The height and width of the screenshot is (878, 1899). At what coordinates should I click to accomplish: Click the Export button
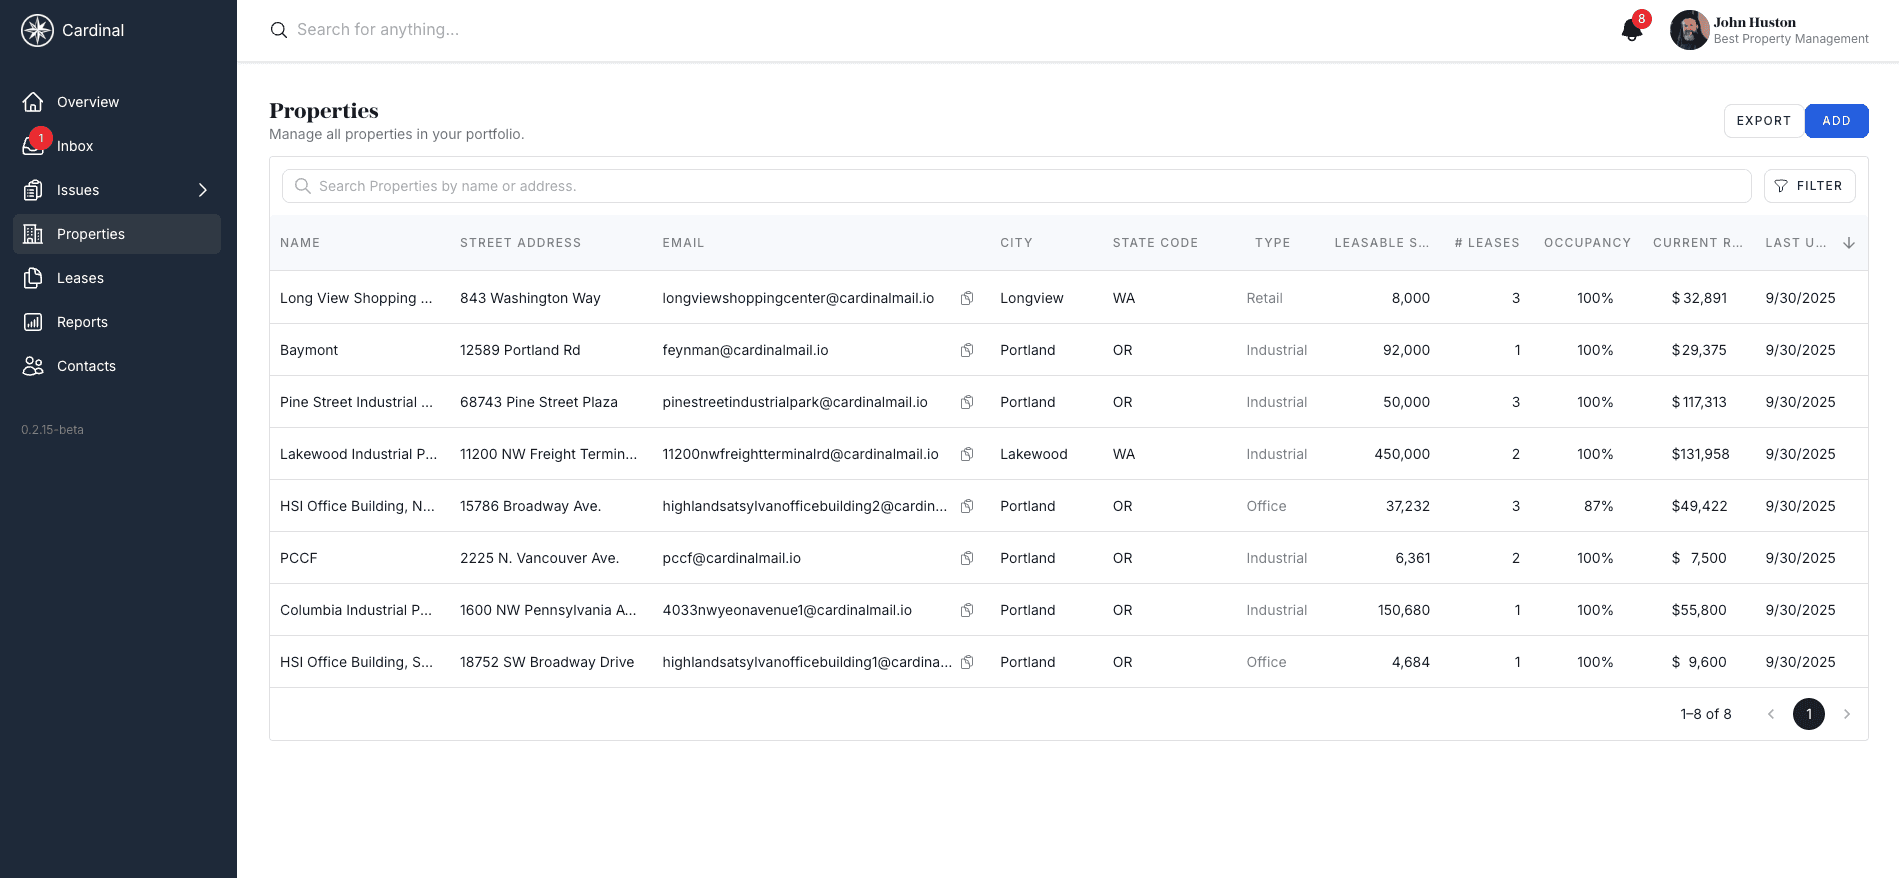(x=1763, y=121)
